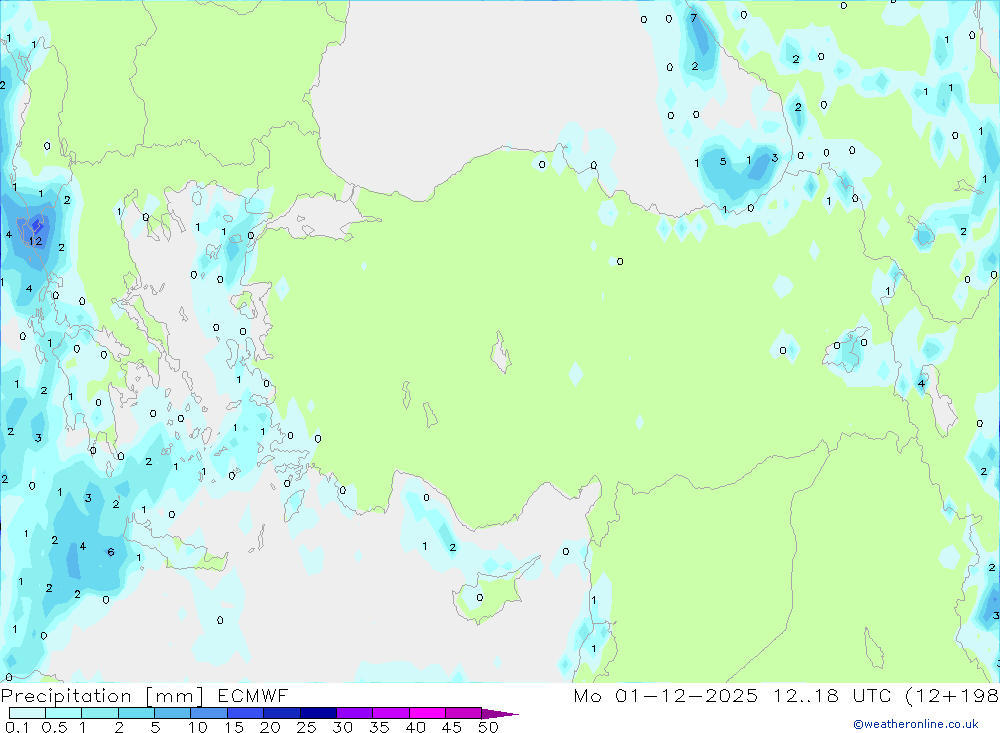
Task: Click the legend label '45'
Action: click(452, 727)
